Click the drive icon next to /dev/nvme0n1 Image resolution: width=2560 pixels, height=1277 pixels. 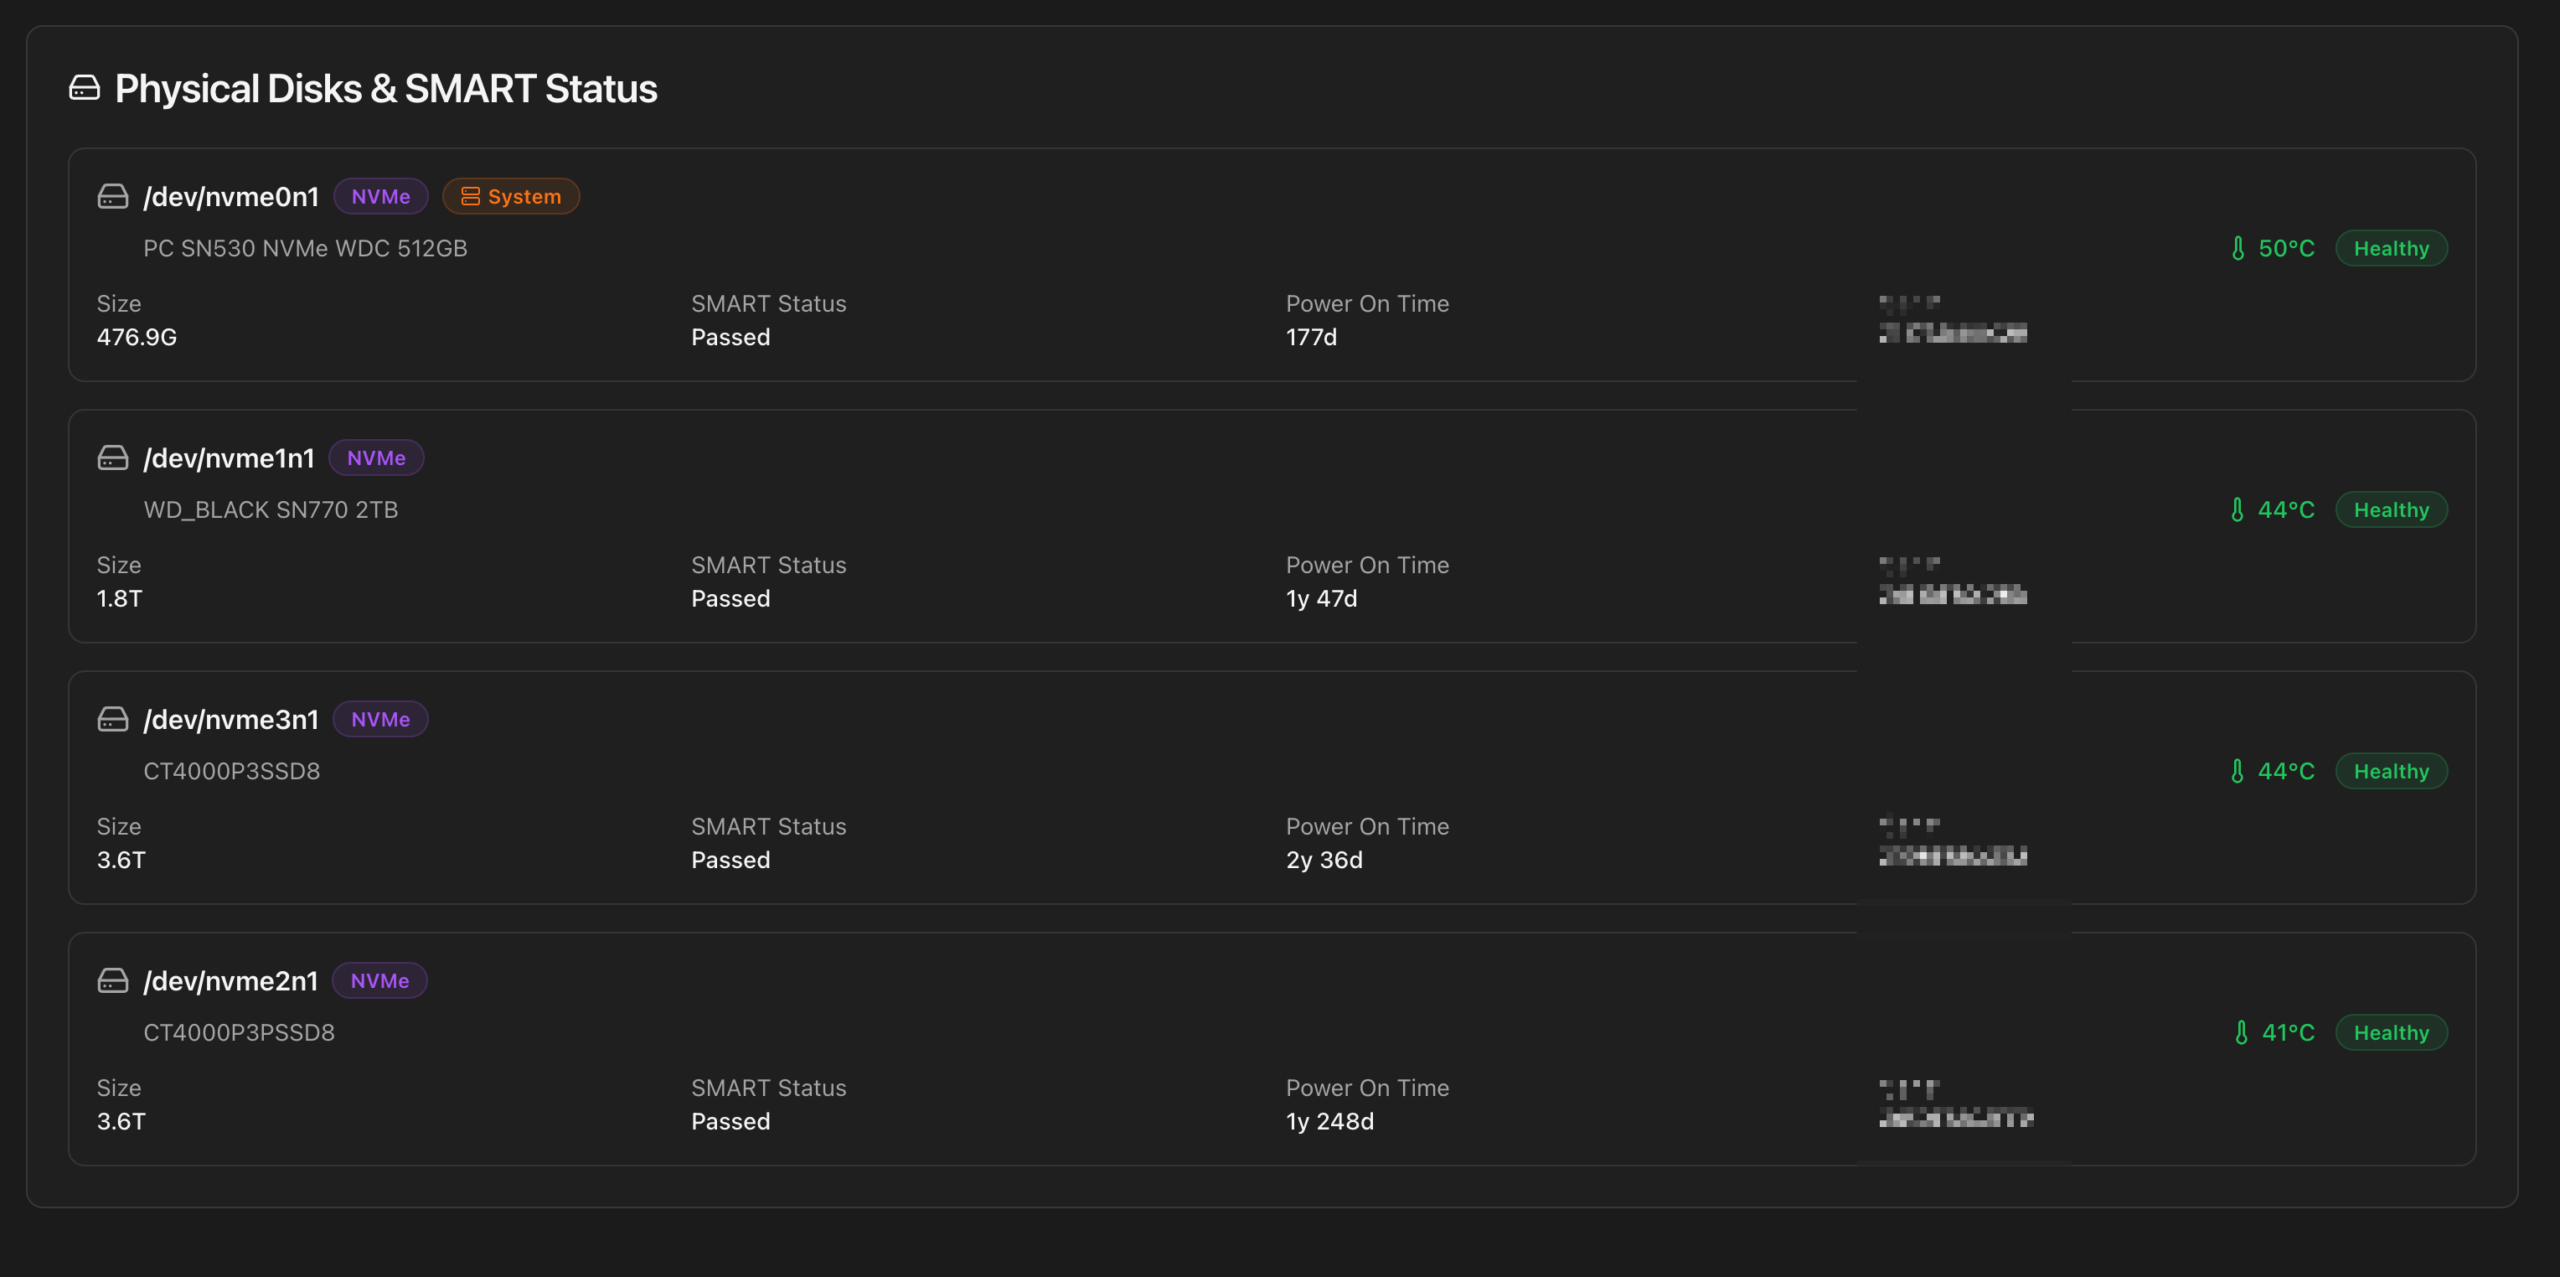113,196
